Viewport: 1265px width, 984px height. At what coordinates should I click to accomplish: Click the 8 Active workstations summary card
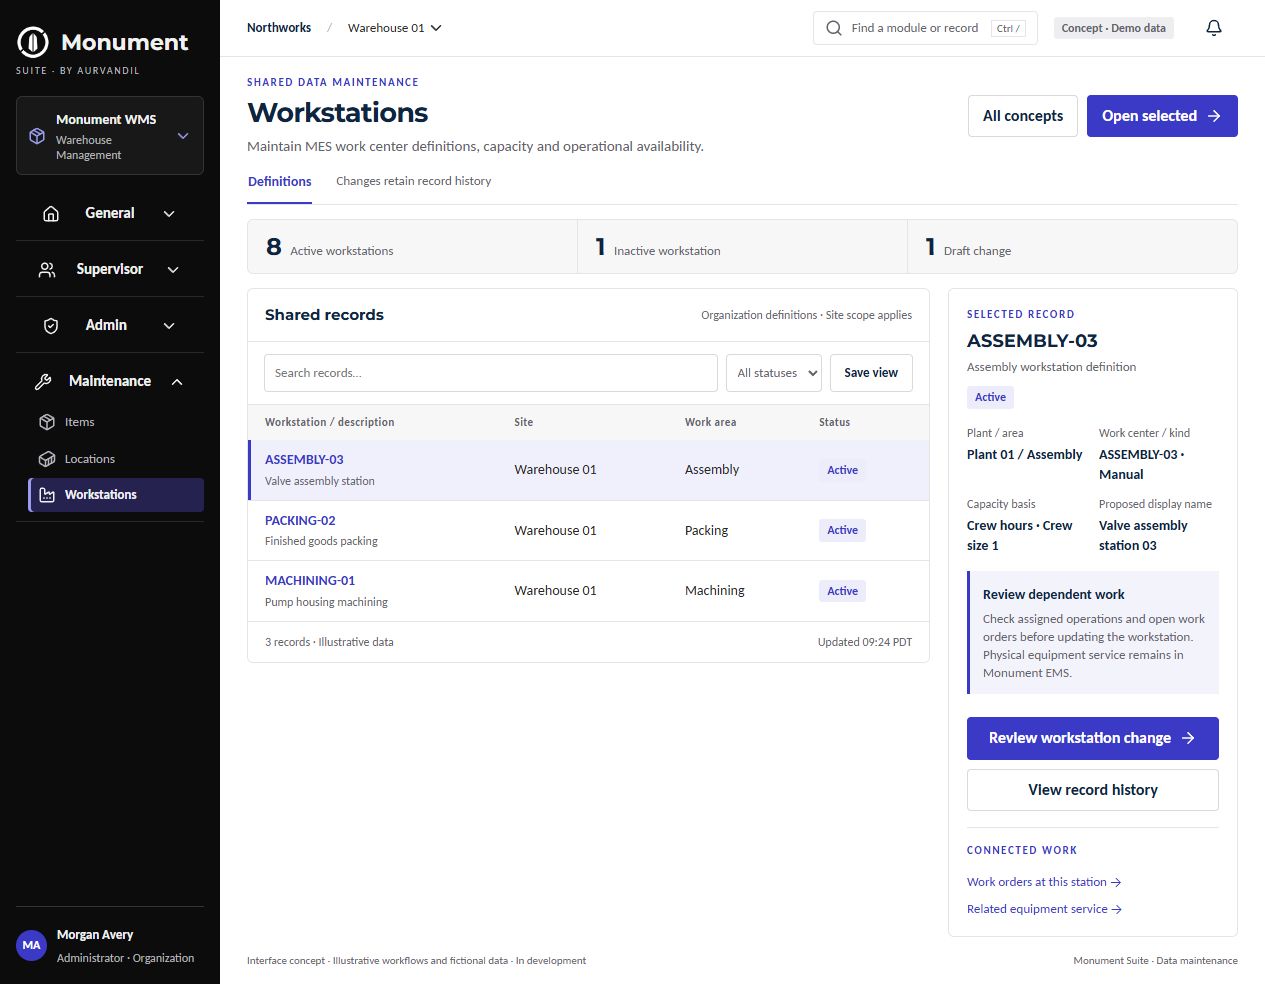tap(413, 247)
